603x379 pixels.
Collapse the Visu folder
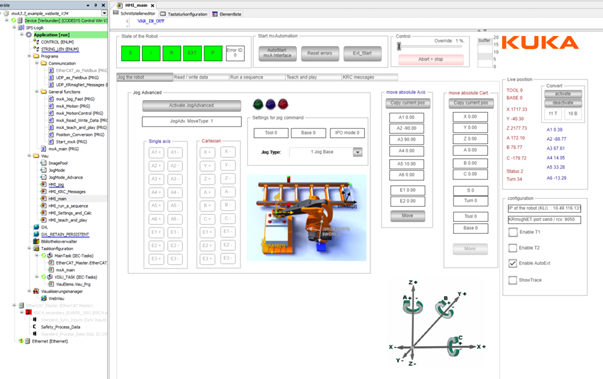(29, 156)
